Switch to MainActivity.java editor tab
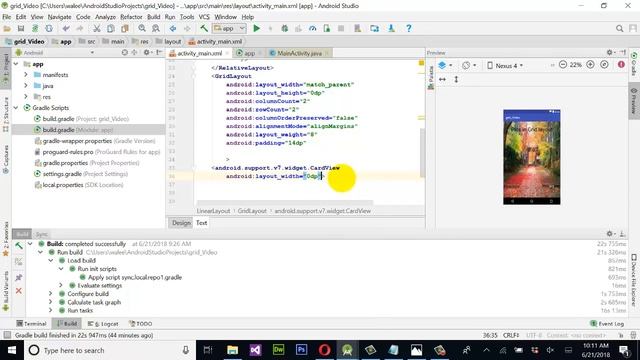 click(300, 53)
